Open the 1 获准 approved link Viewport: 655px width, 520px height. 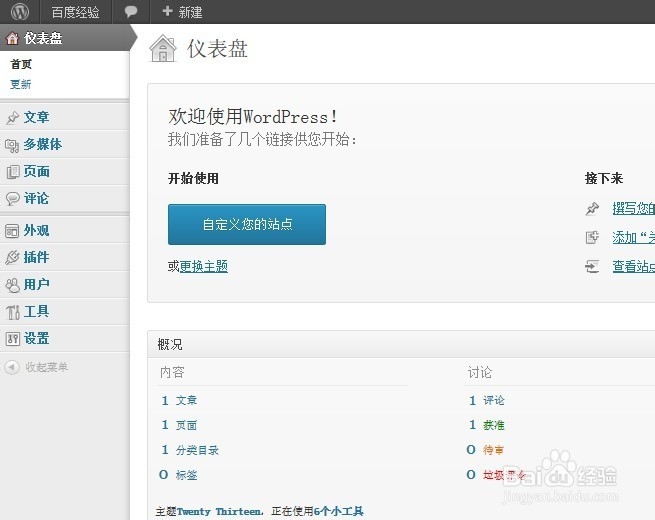point(487,425)
